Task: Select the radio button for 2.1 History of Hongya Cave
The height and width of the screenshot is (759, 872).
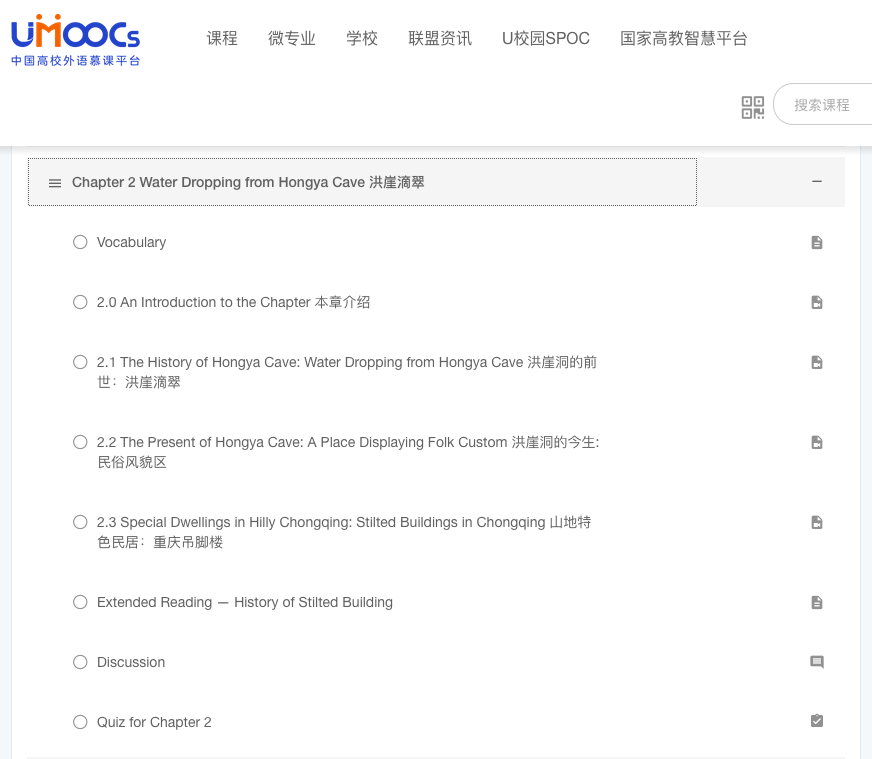Action: [x=80, y=362]
